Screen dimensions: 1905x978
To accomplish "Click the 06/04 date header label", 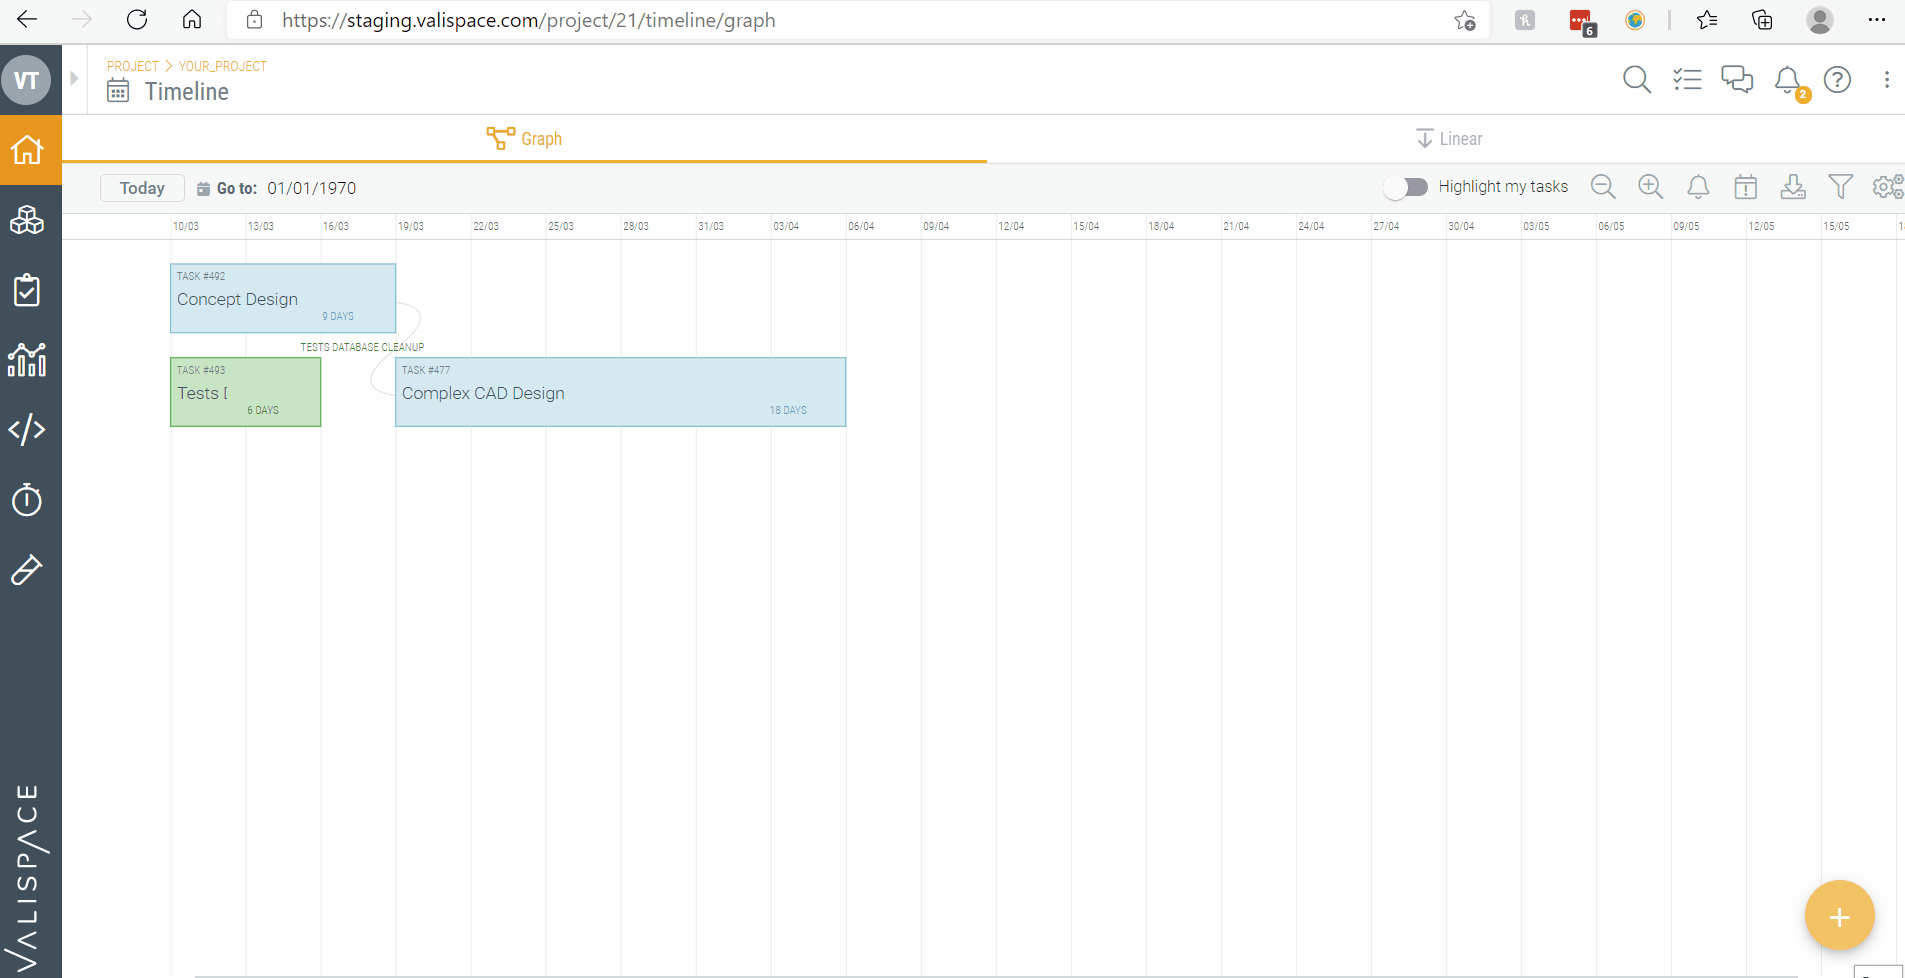I will click(861, 226).
